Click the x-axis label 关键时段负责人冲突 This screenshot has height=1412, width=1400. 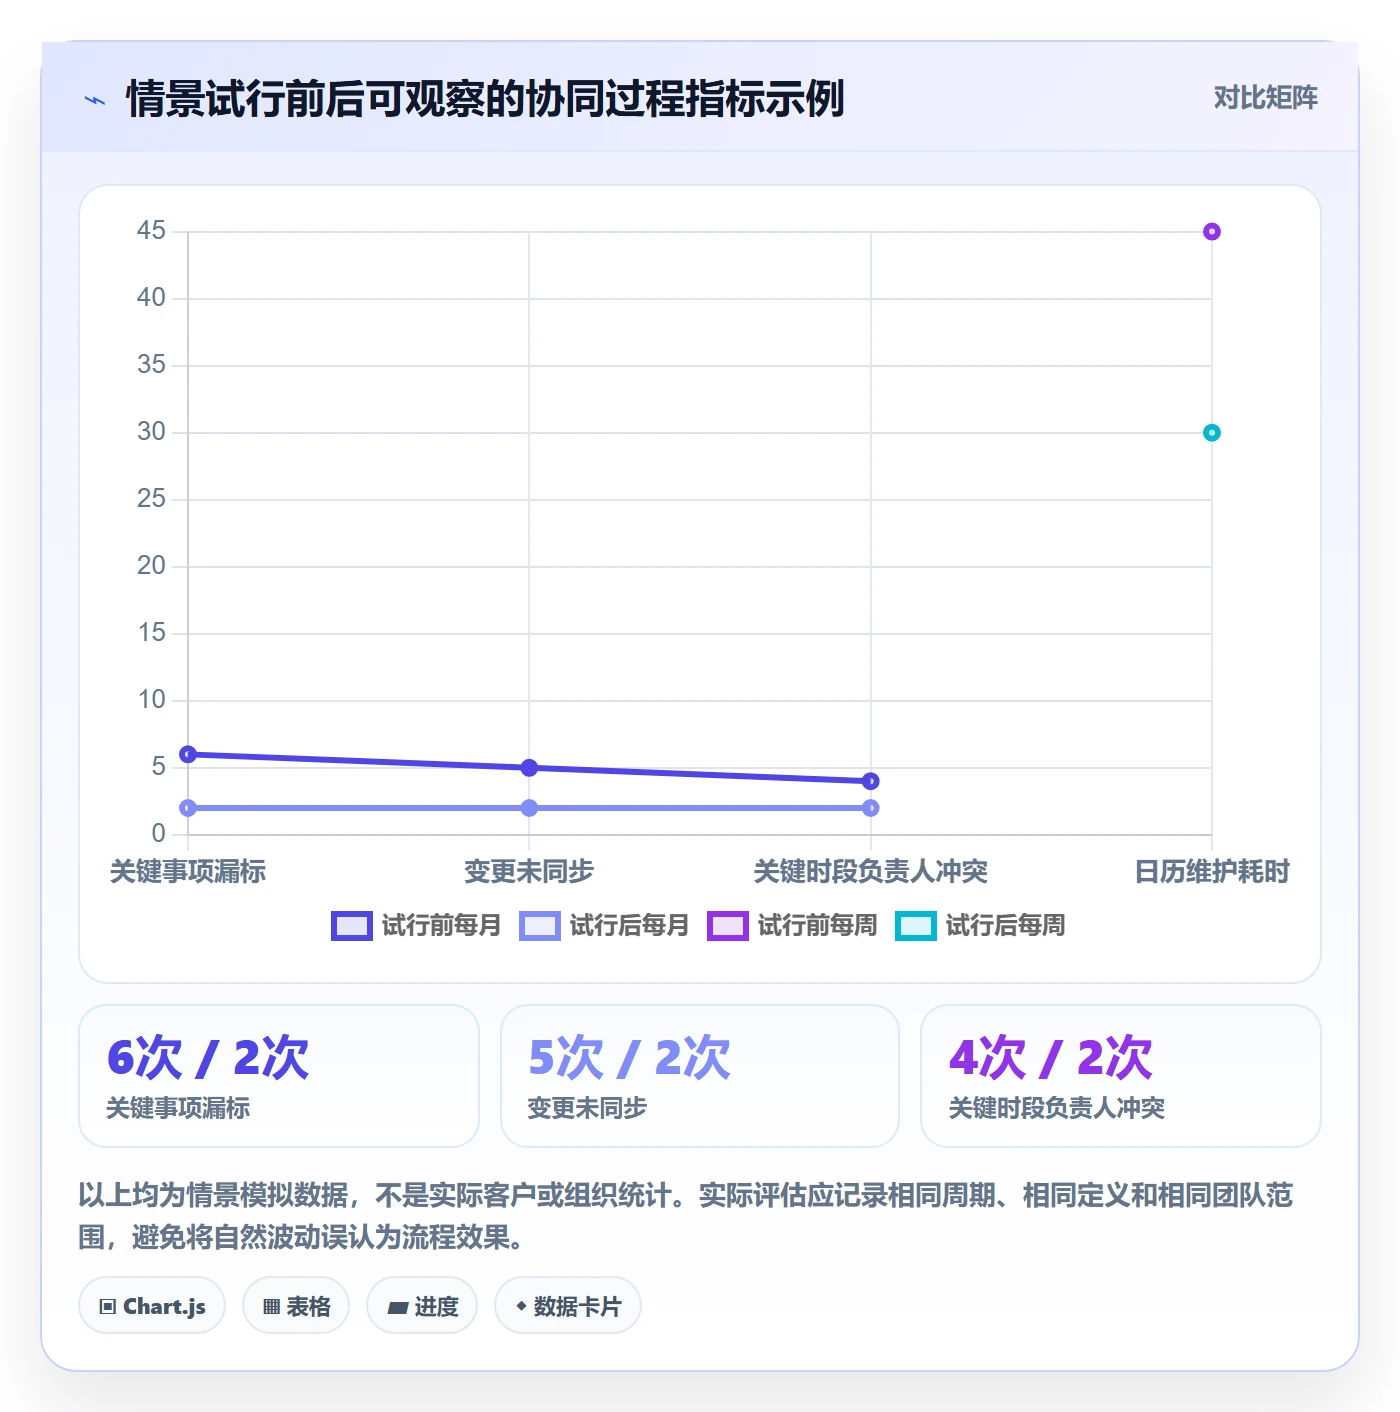(870, 872)
